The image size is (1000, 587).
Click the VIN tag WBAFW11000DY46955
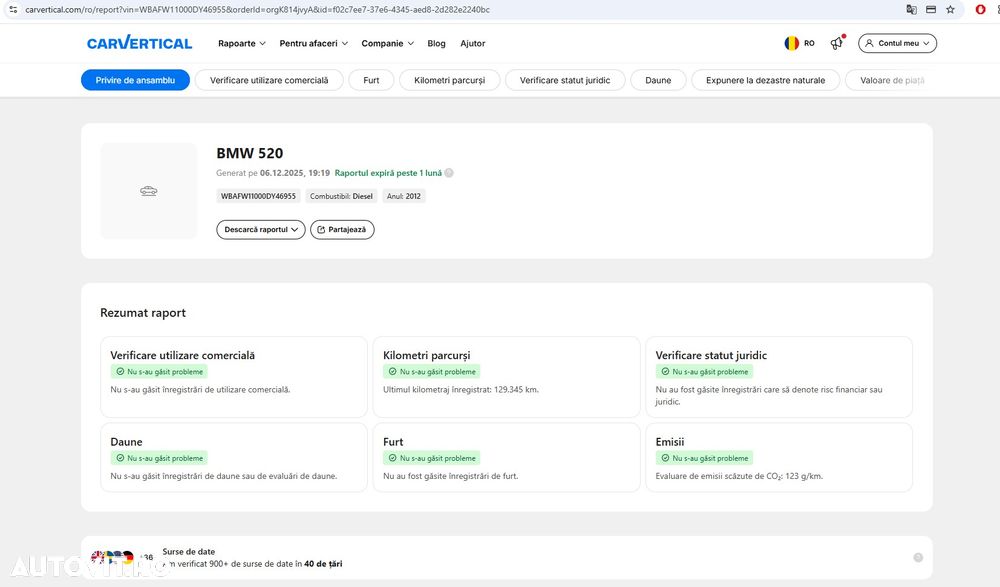point(258,197)
